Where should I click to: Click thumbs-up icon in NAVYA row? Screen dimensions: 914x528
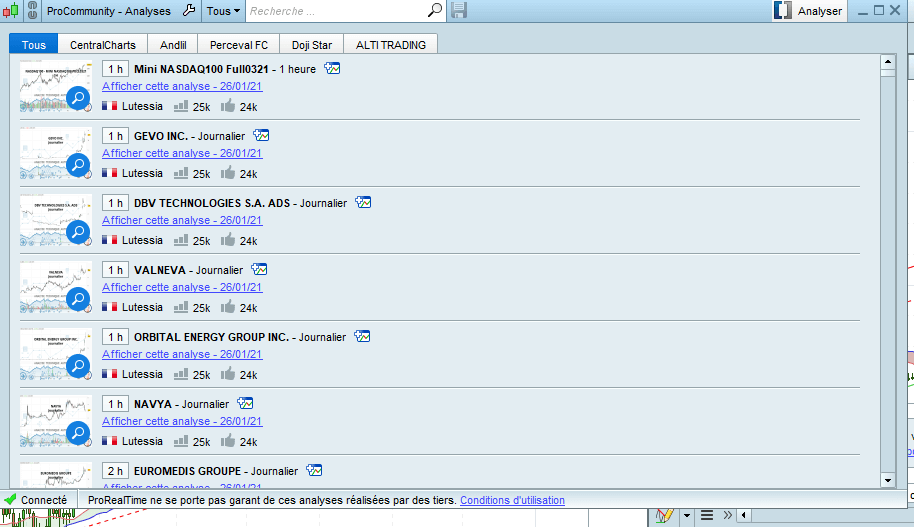coord(228,441)
